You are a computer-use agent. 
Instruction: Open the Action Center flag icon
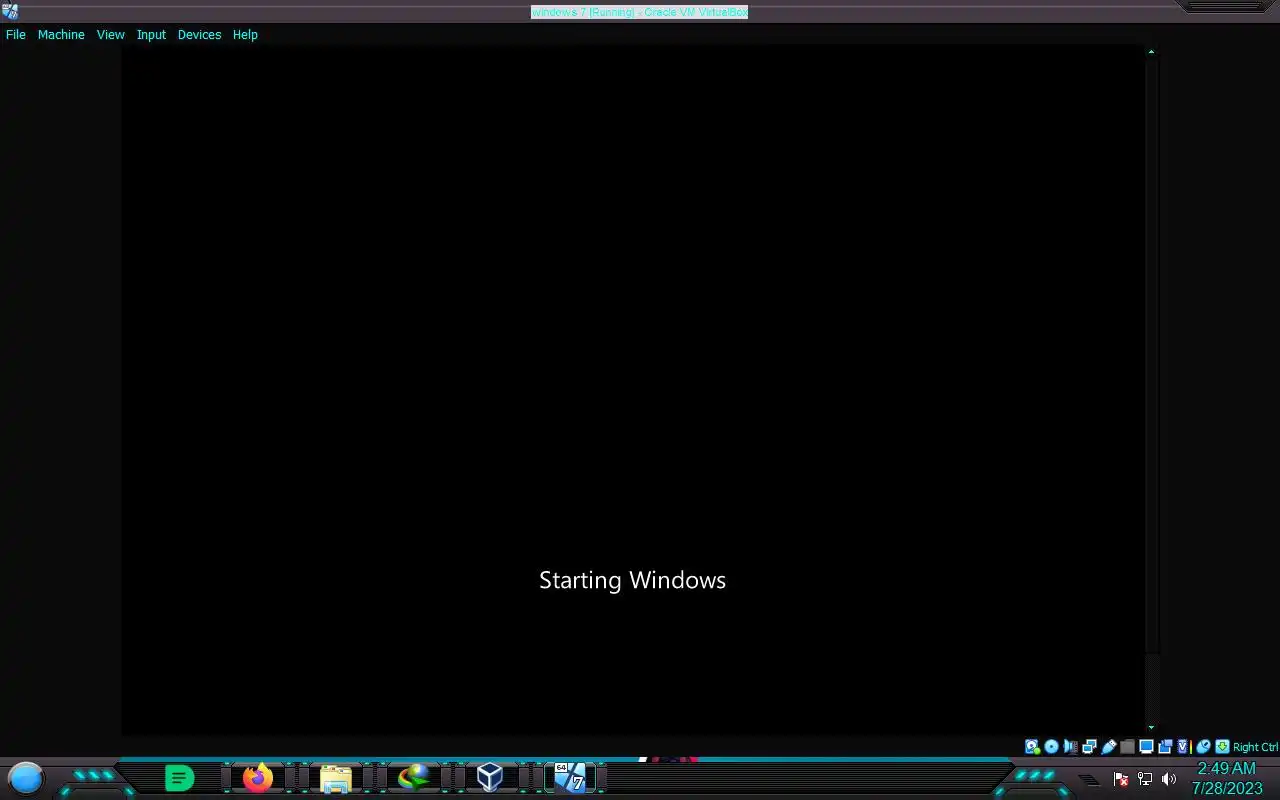point(1121,779)
